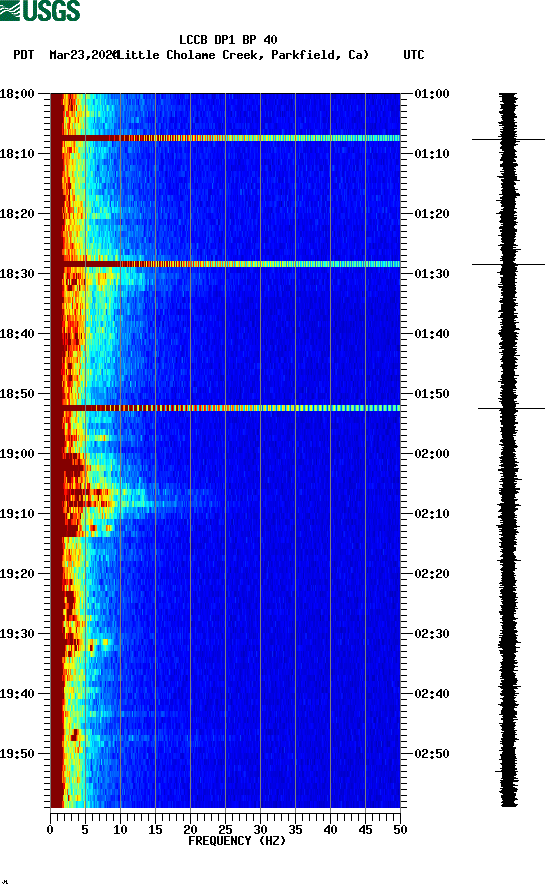Click the '01:50' UTC time label
The width and height of the screenshot is (552, 893).
[x=432, y=394]
